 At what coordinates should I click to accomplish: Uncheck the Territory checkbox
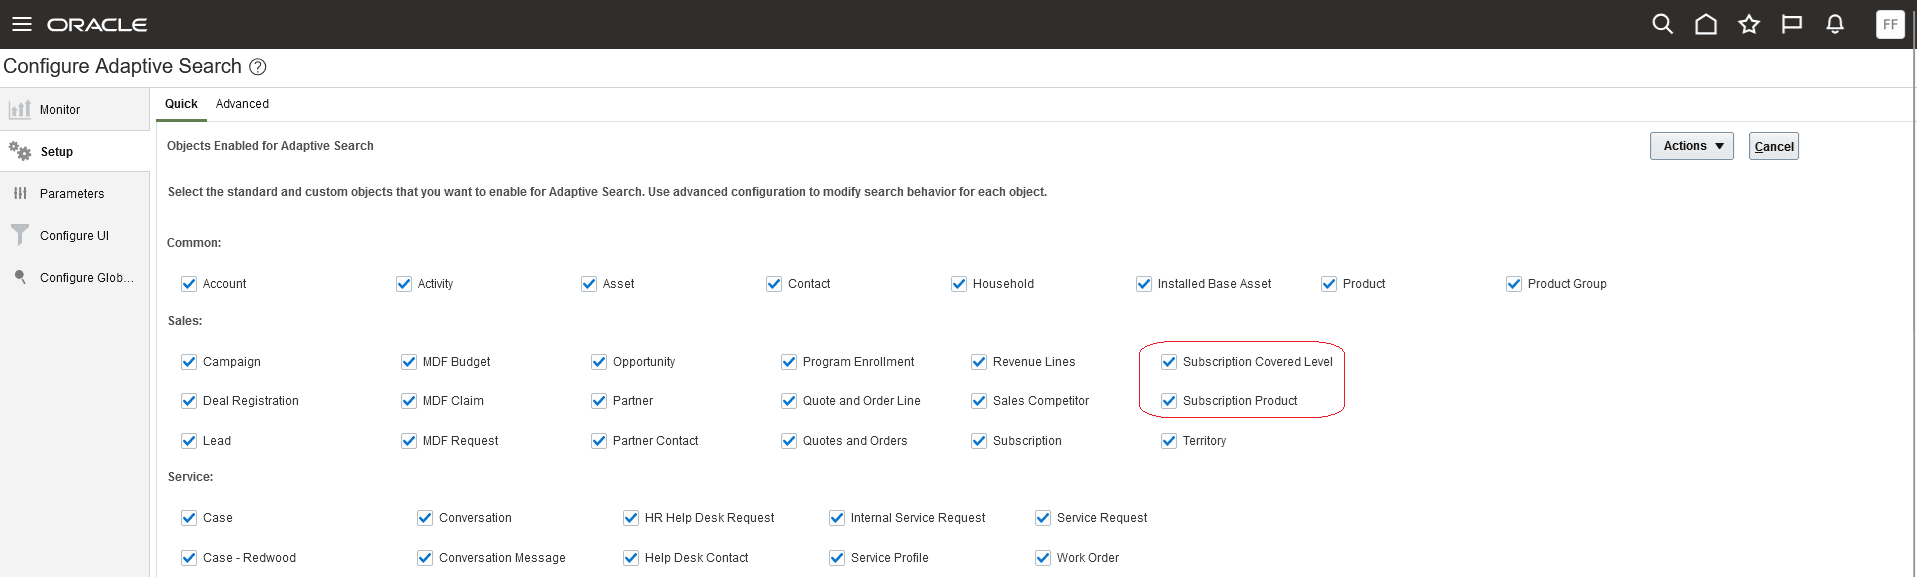click(x=1169, y=441)
